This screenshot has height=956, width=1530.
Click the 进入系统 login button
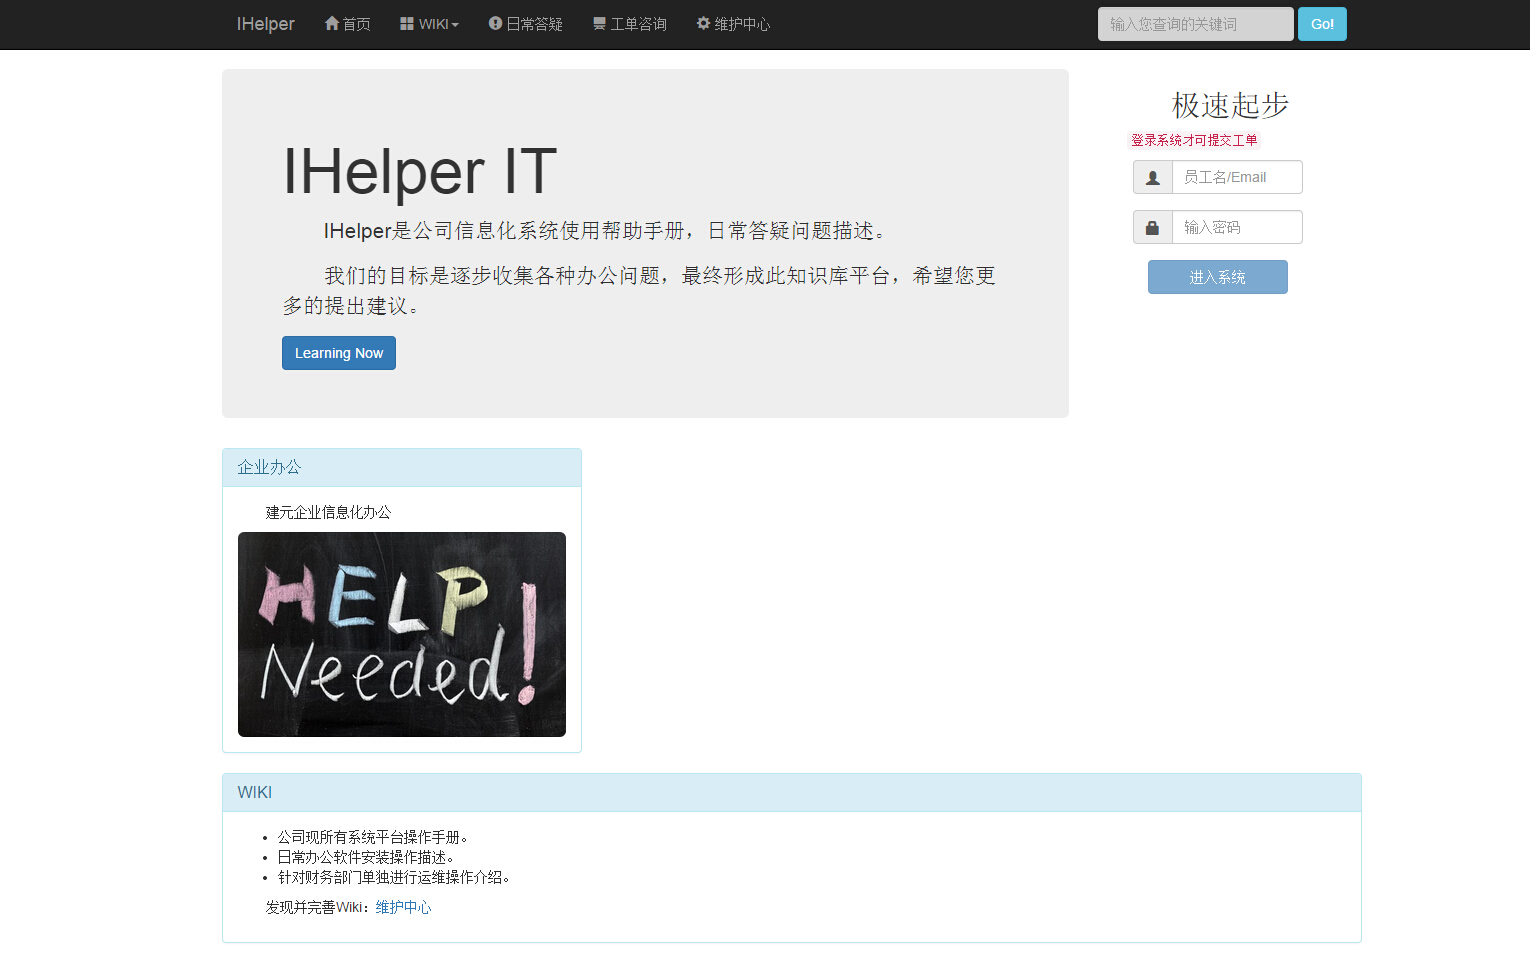1217,277
